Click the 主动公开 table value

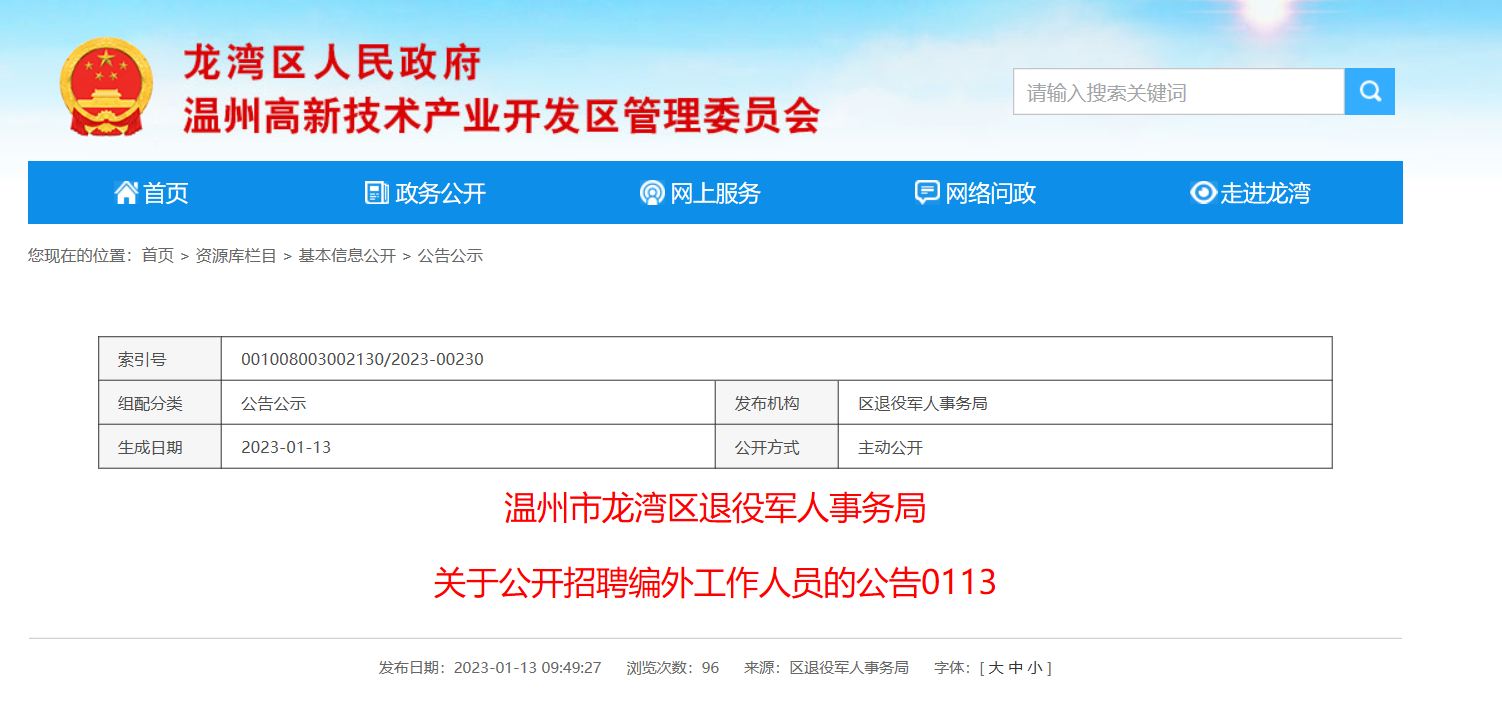[x=890, y=447]
